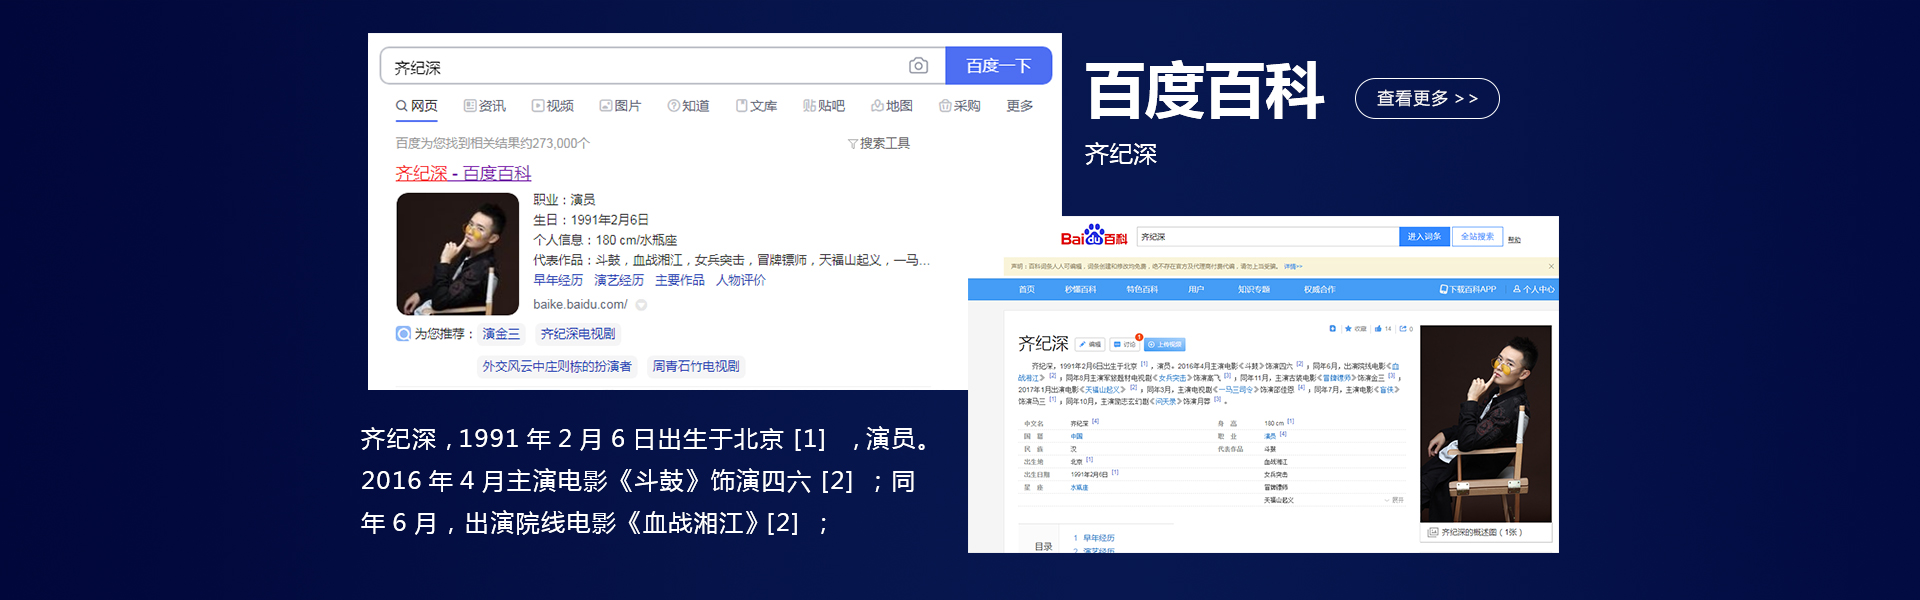Open the 采购 tab
The height and width of the screenshot is (600, 1920).
click(960, 106)
